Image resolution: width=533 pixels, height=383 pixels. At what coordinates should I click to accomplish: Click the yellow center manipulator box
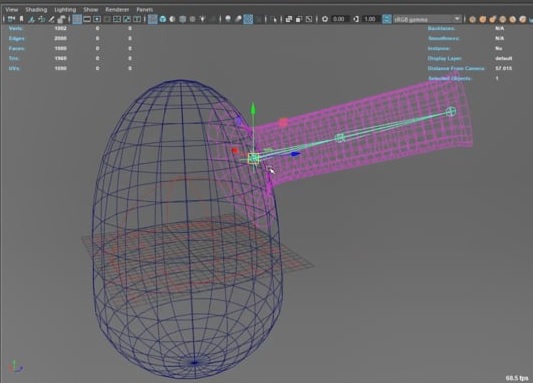tap(253, 158)
